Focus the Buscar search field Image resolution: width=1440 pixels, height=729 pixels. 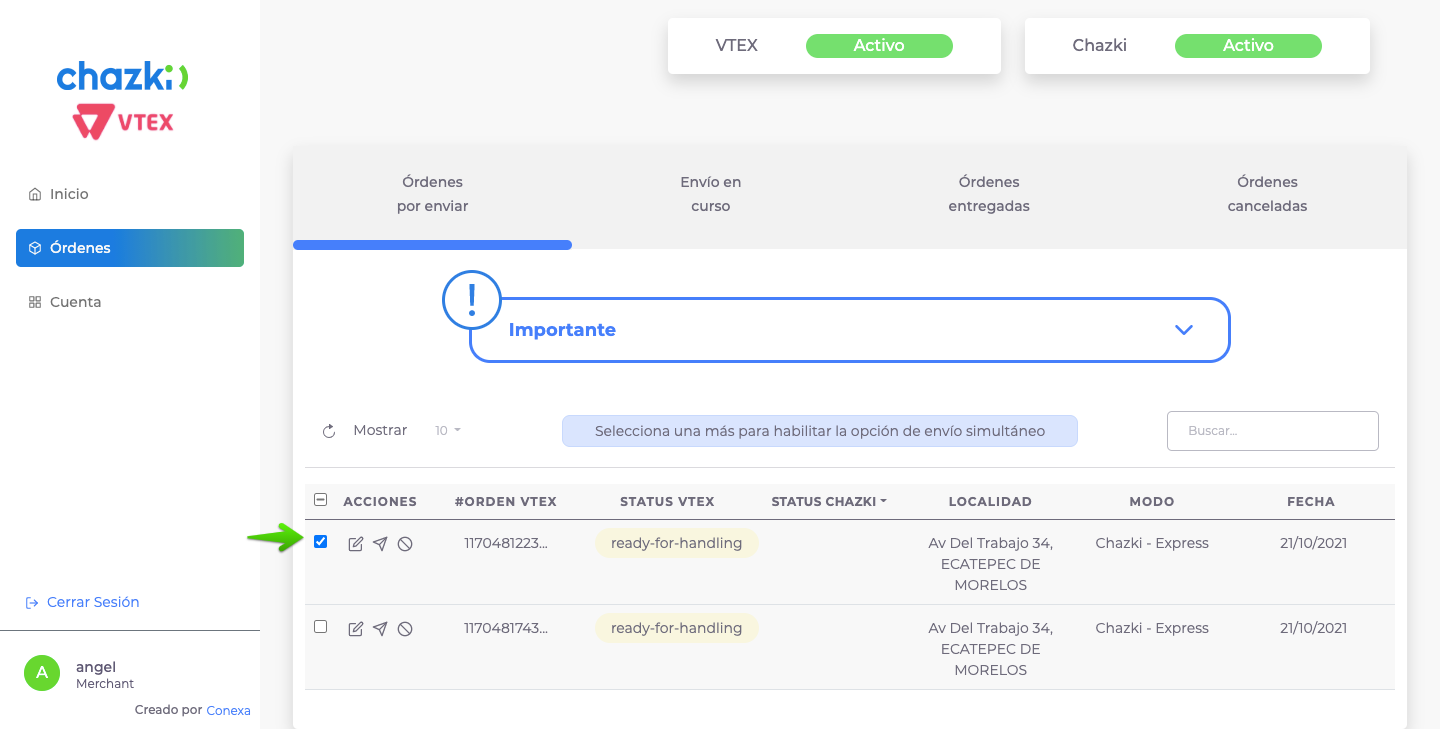1273,431
